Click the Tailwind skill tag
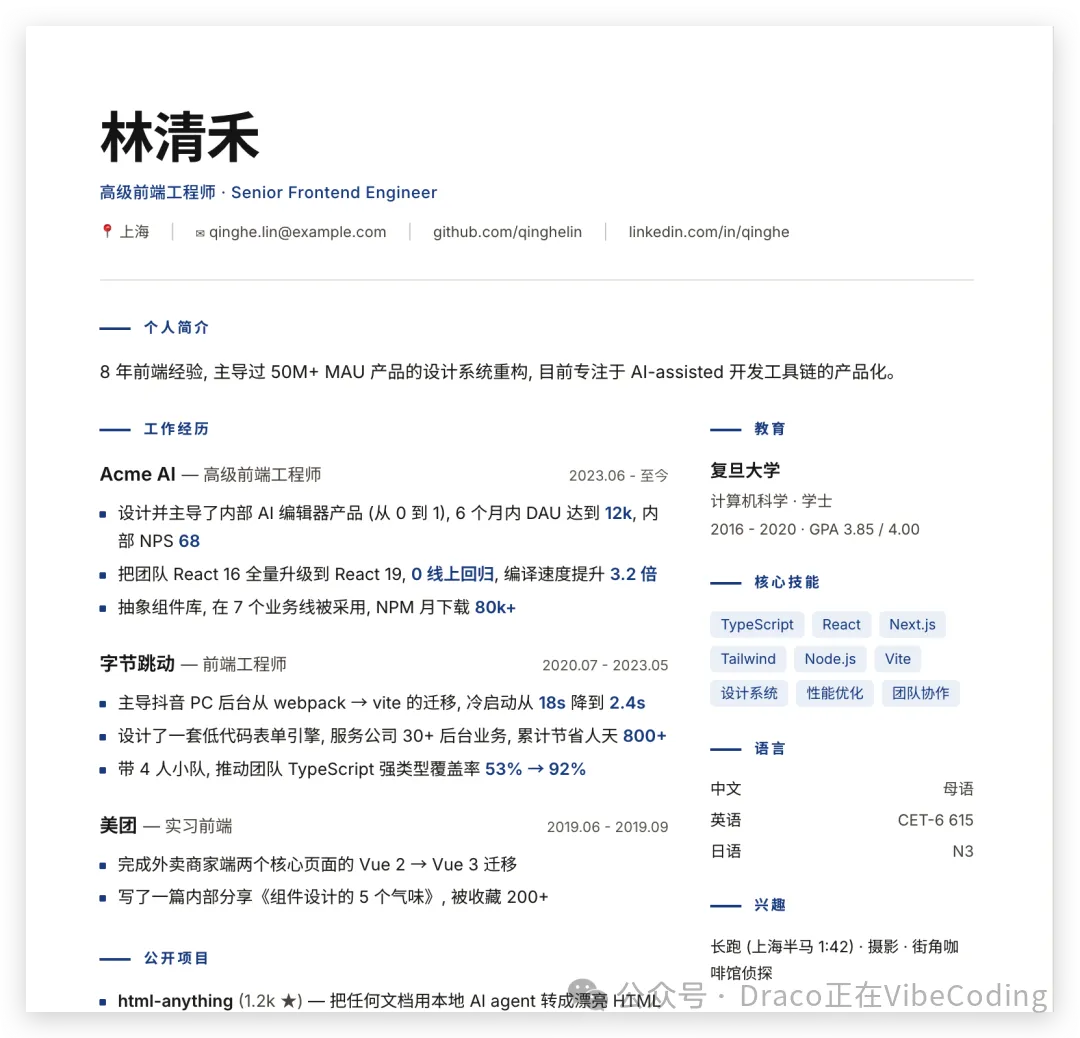Viewport: 1080px width, 1038px height. click(748, 658)
